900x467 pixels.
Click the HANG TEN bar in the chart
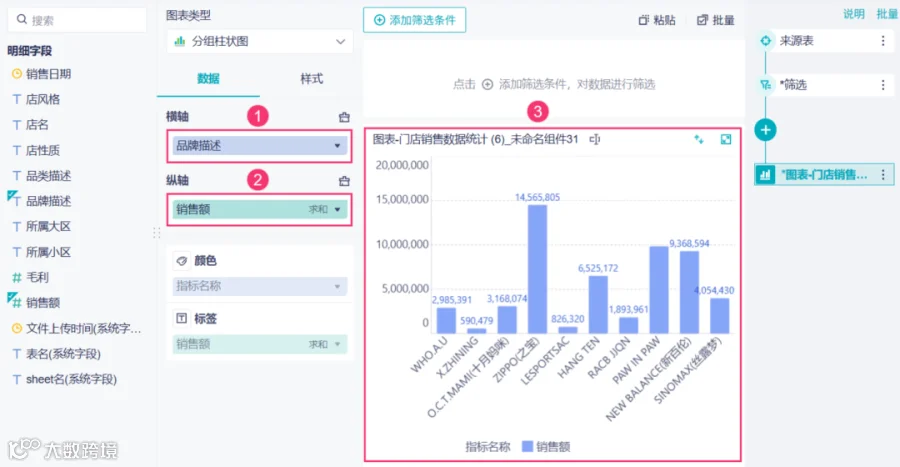point(598,305)
